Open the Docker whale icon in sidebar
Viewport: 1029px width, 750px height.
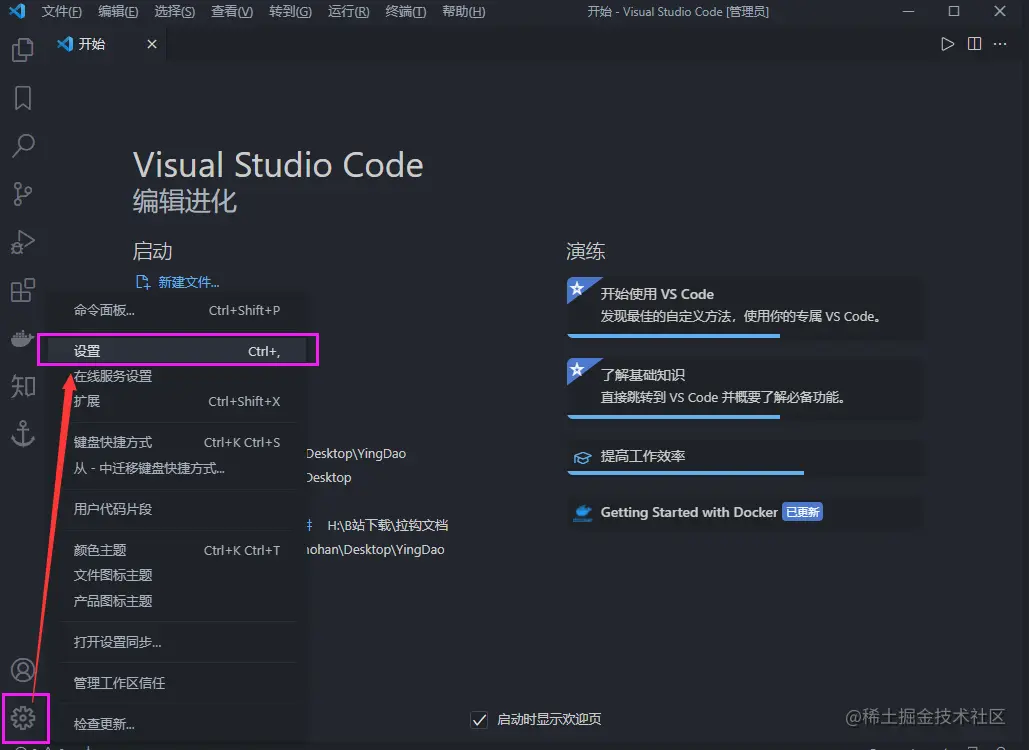[x=23, y=338]
